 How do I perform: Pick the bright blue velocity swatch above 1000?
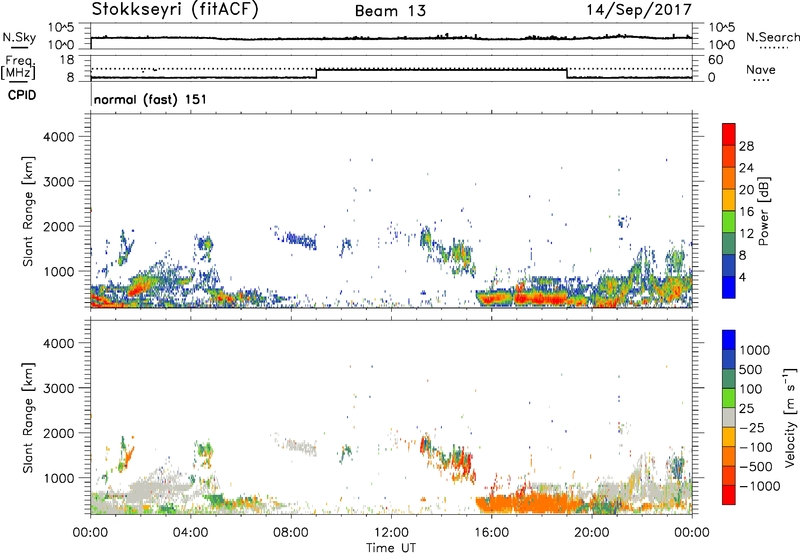729,340
